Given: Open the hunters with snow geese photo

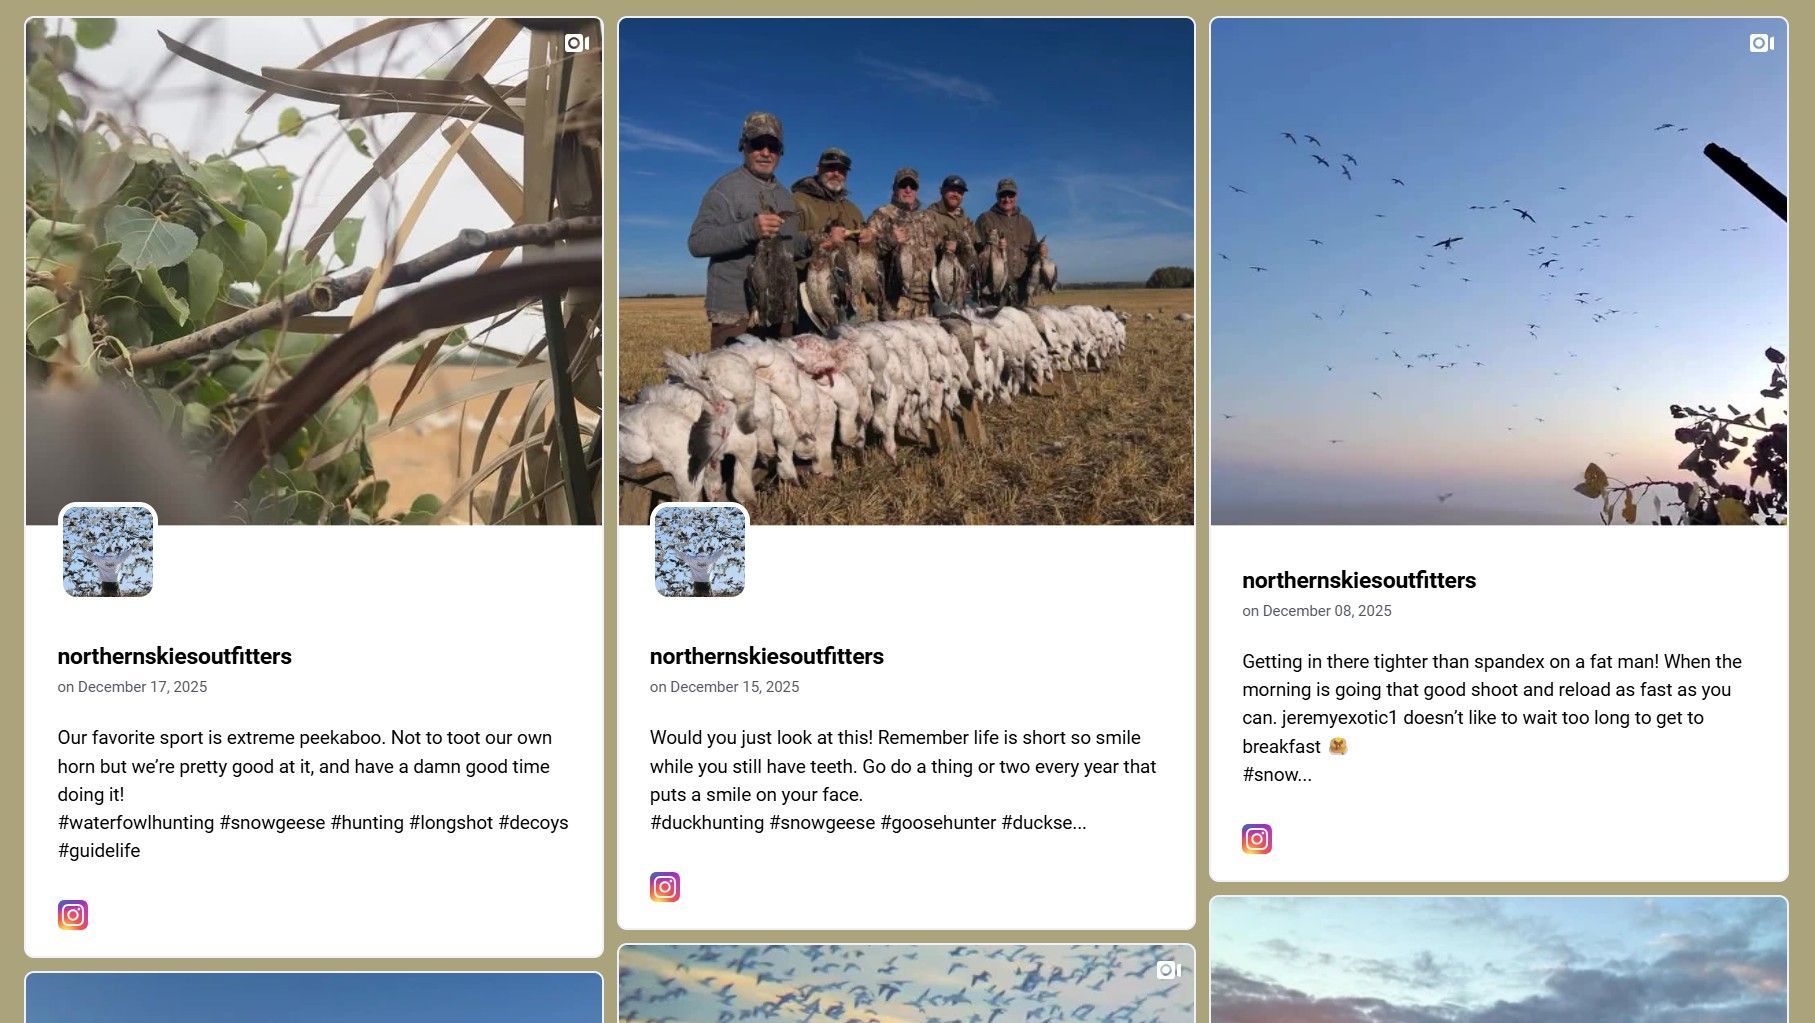Looking at the screenshot, I should (x=906, y=271).
